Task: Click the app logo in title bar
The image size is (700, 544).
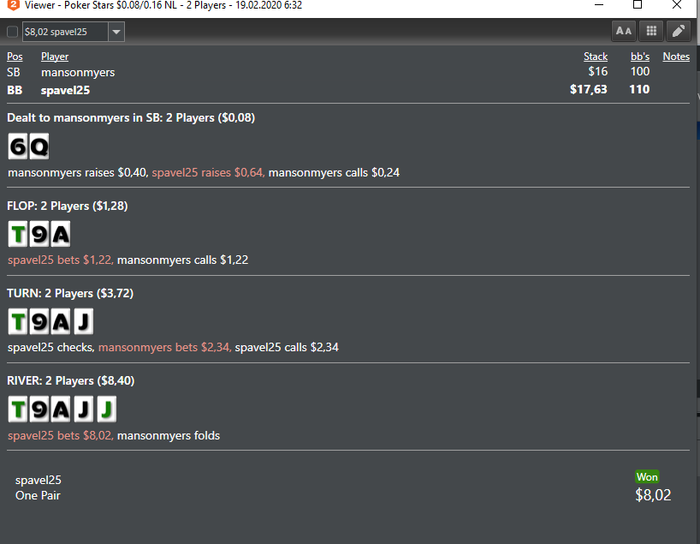Action: coord(13,5)
